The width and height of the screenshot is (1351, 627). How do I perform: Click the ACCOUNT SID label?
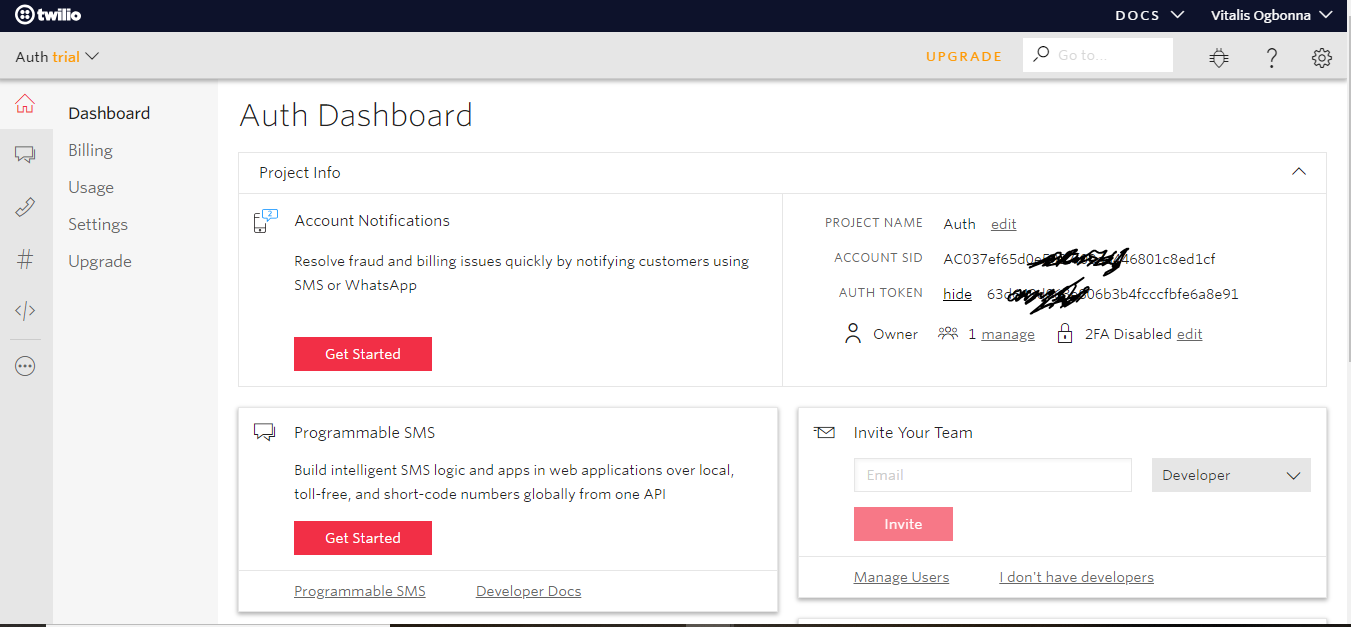pos(878,258)
